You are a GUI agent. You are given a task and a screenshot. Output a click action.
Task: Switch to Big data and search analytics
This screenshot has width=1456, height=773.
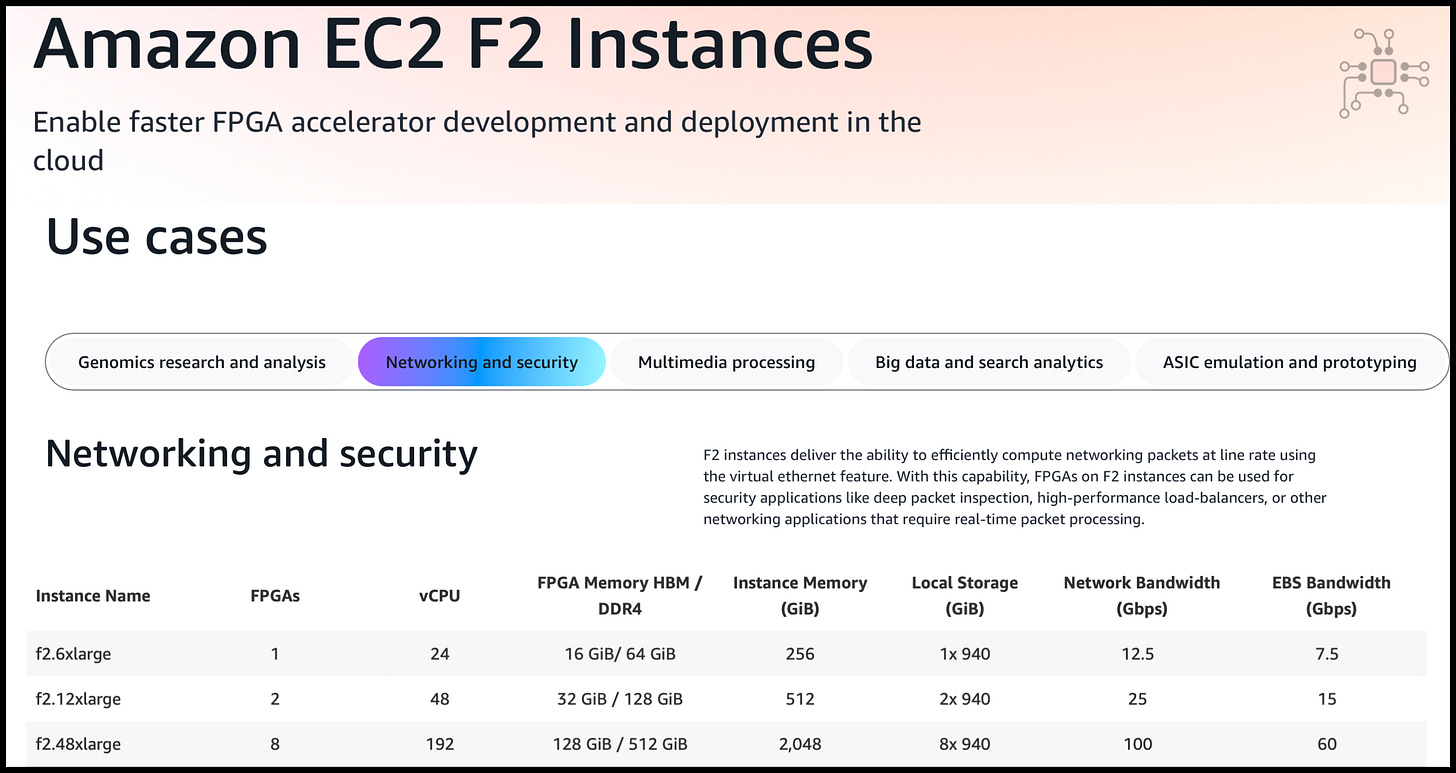[x=989, y=362]
